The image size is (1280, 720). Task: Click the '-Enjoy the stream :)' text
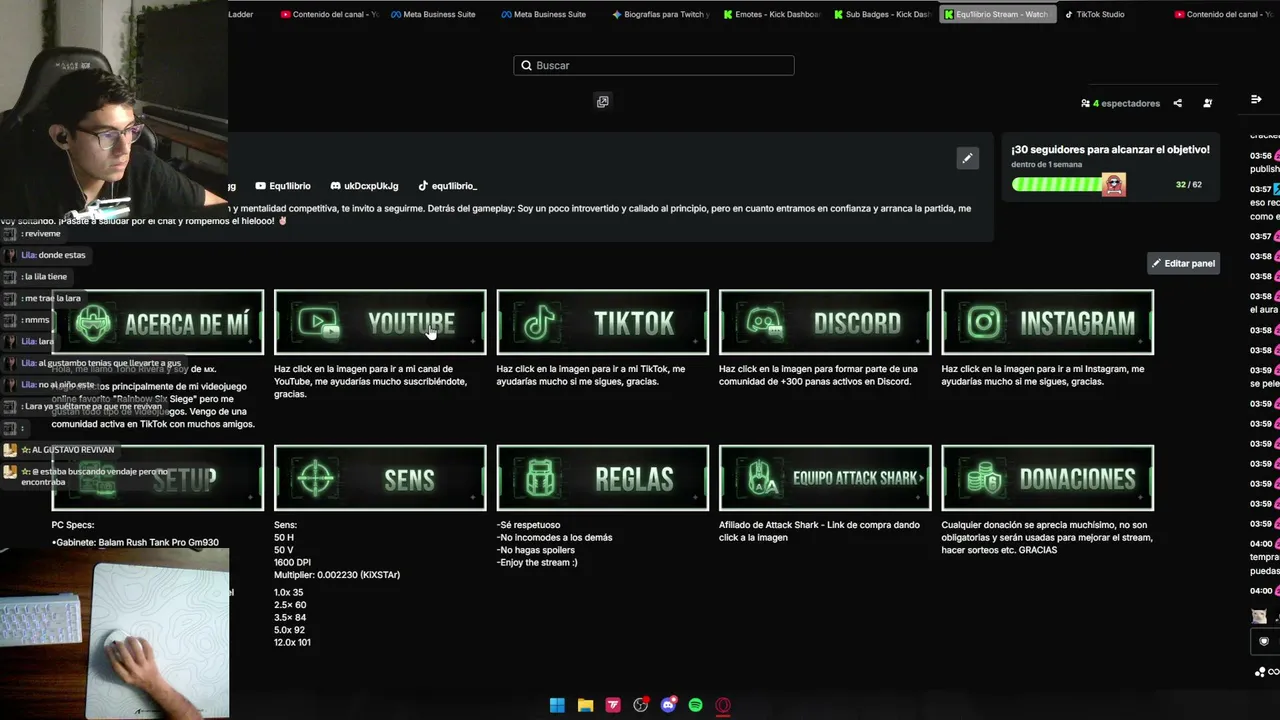point(537,562)
